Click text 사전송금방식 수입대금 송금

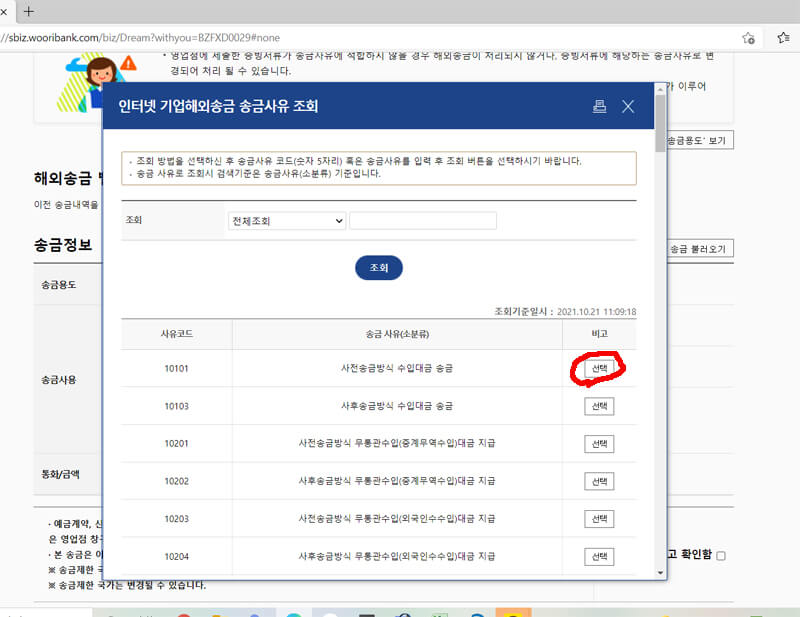pyautogui.click(x=397, y=368)
